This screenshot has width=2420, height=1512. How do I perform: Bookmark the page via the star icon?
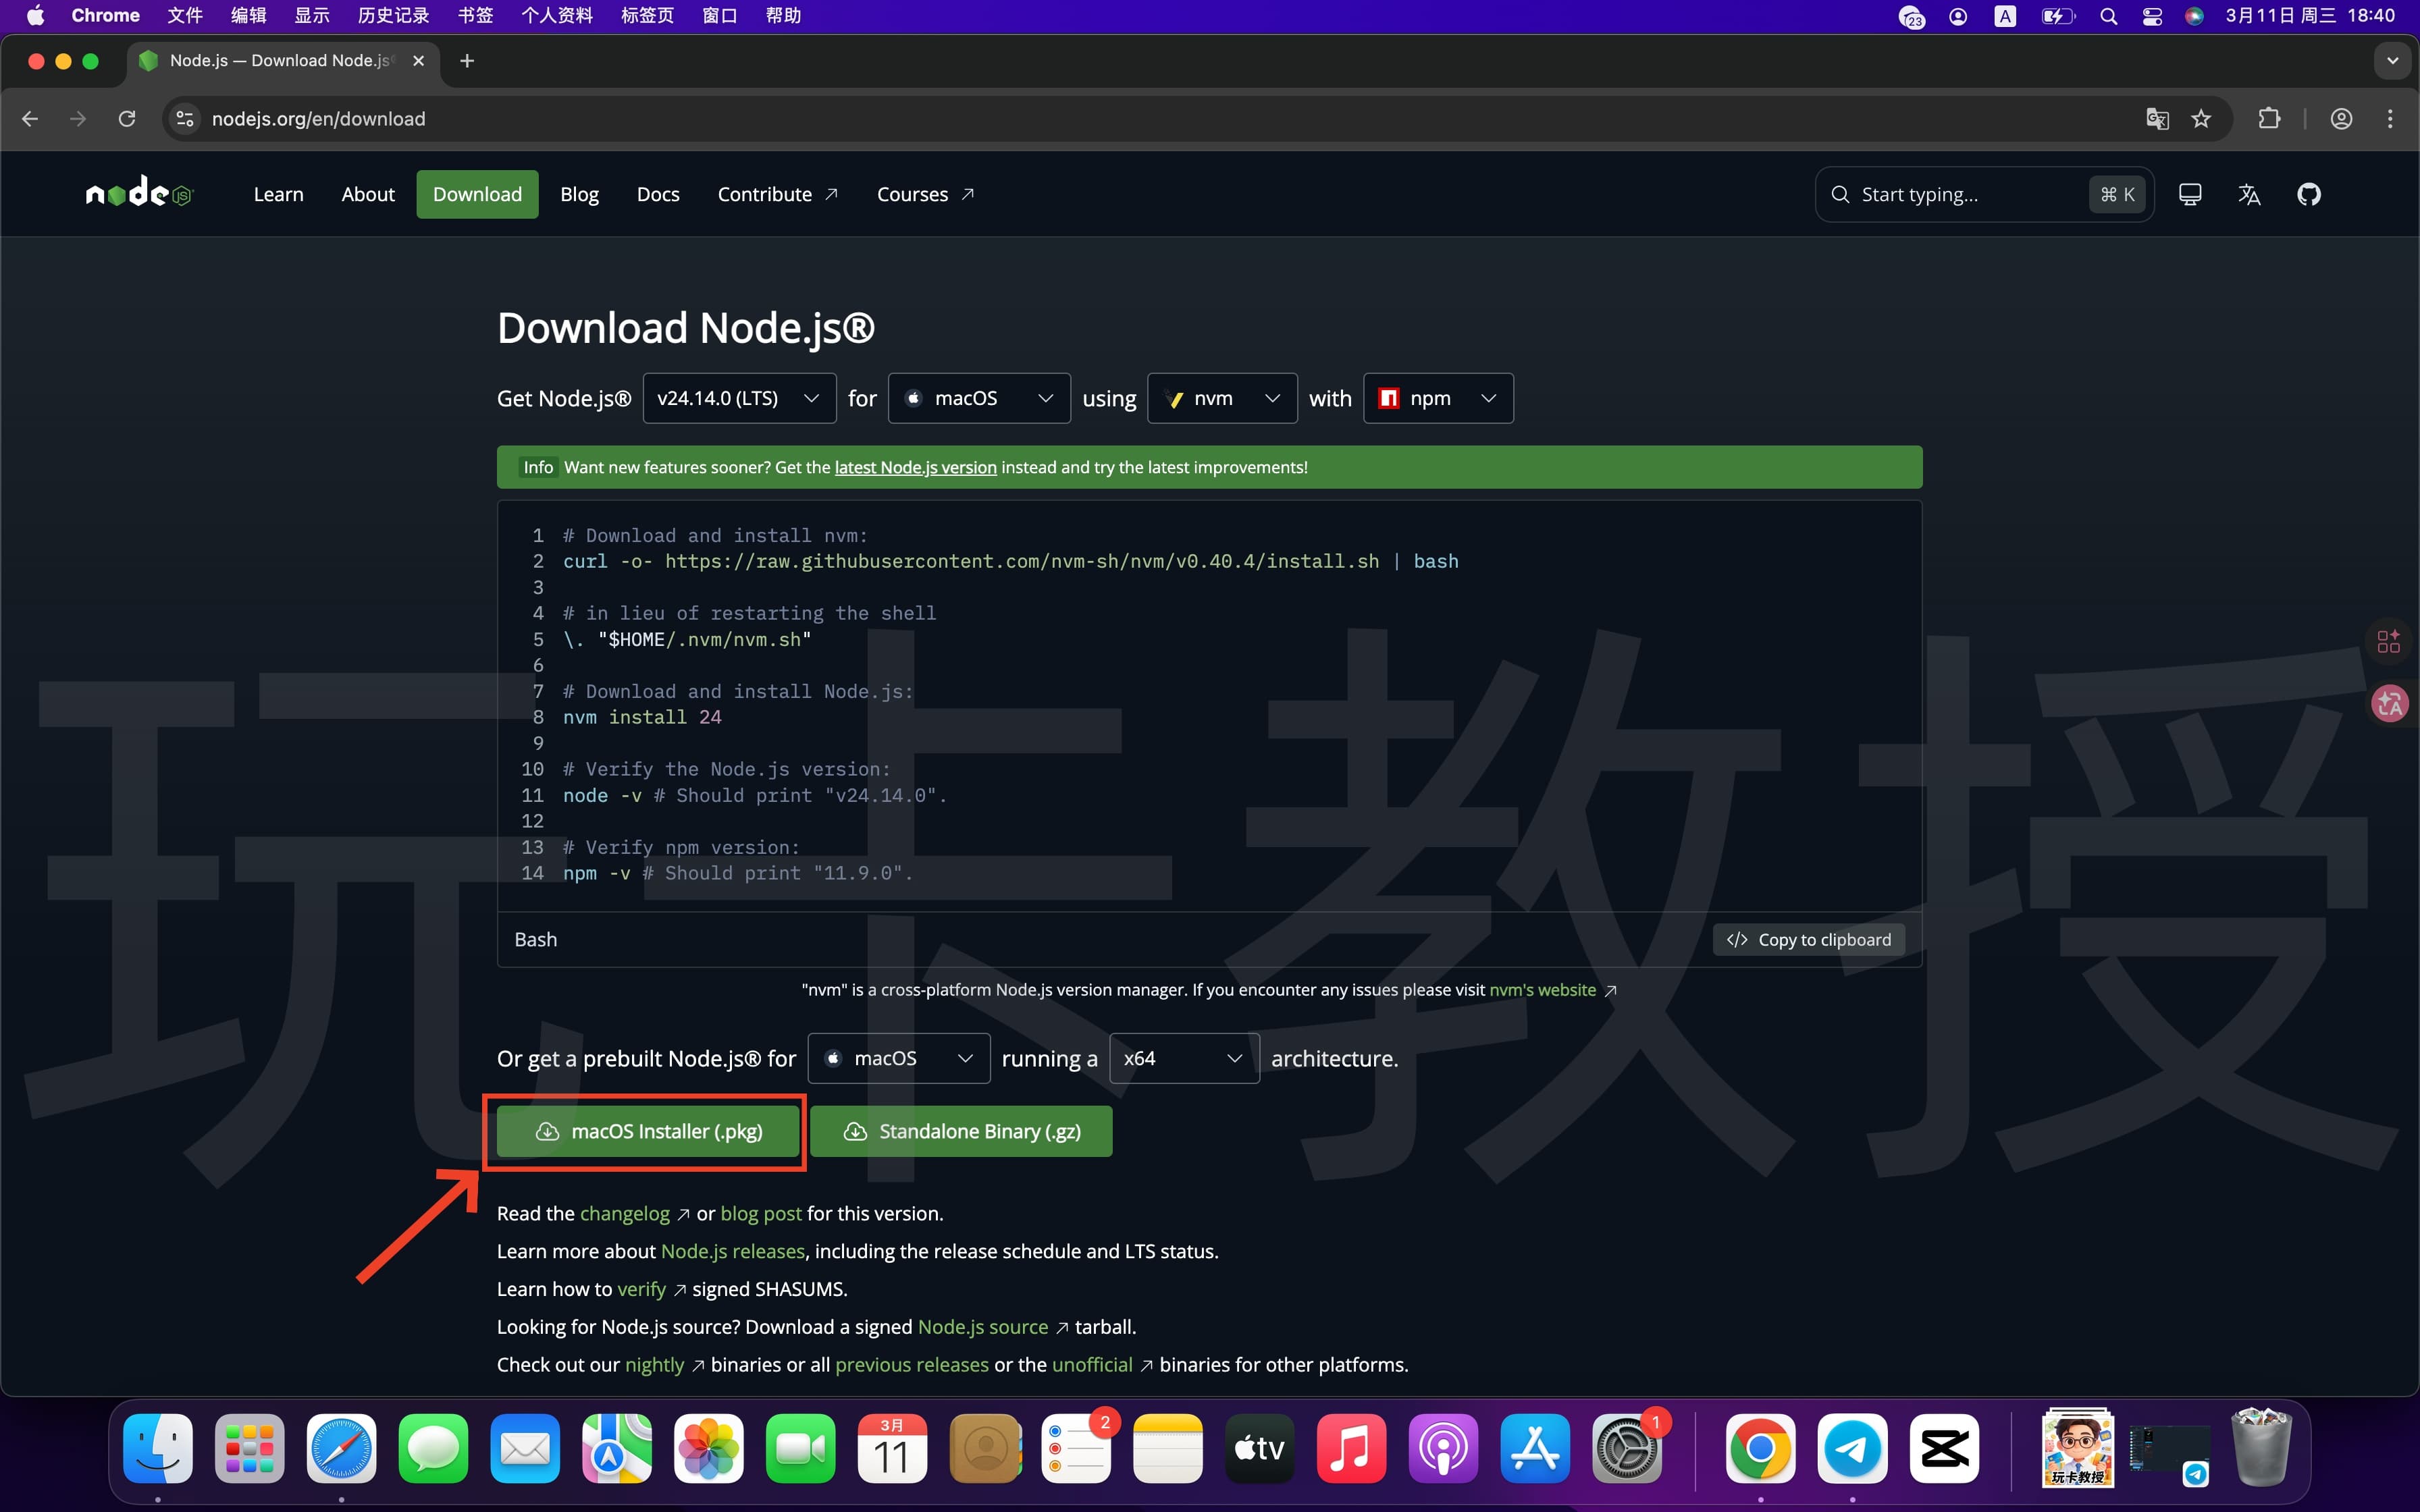2200,118
